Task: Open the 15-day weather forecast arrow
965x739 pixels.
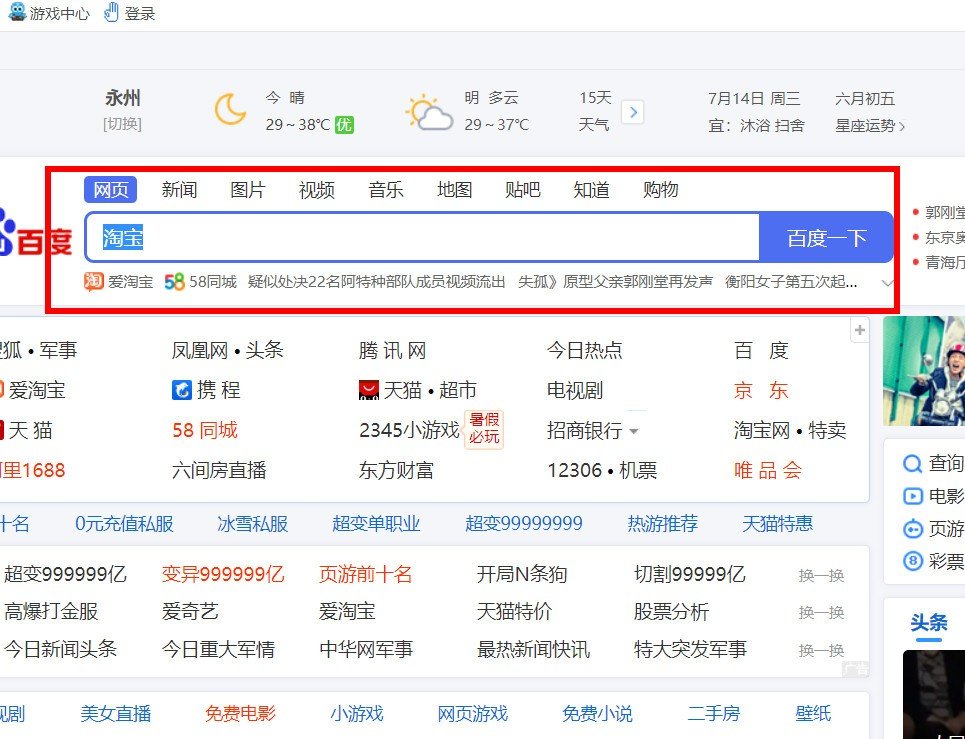Action: click(x=634, y=112)
